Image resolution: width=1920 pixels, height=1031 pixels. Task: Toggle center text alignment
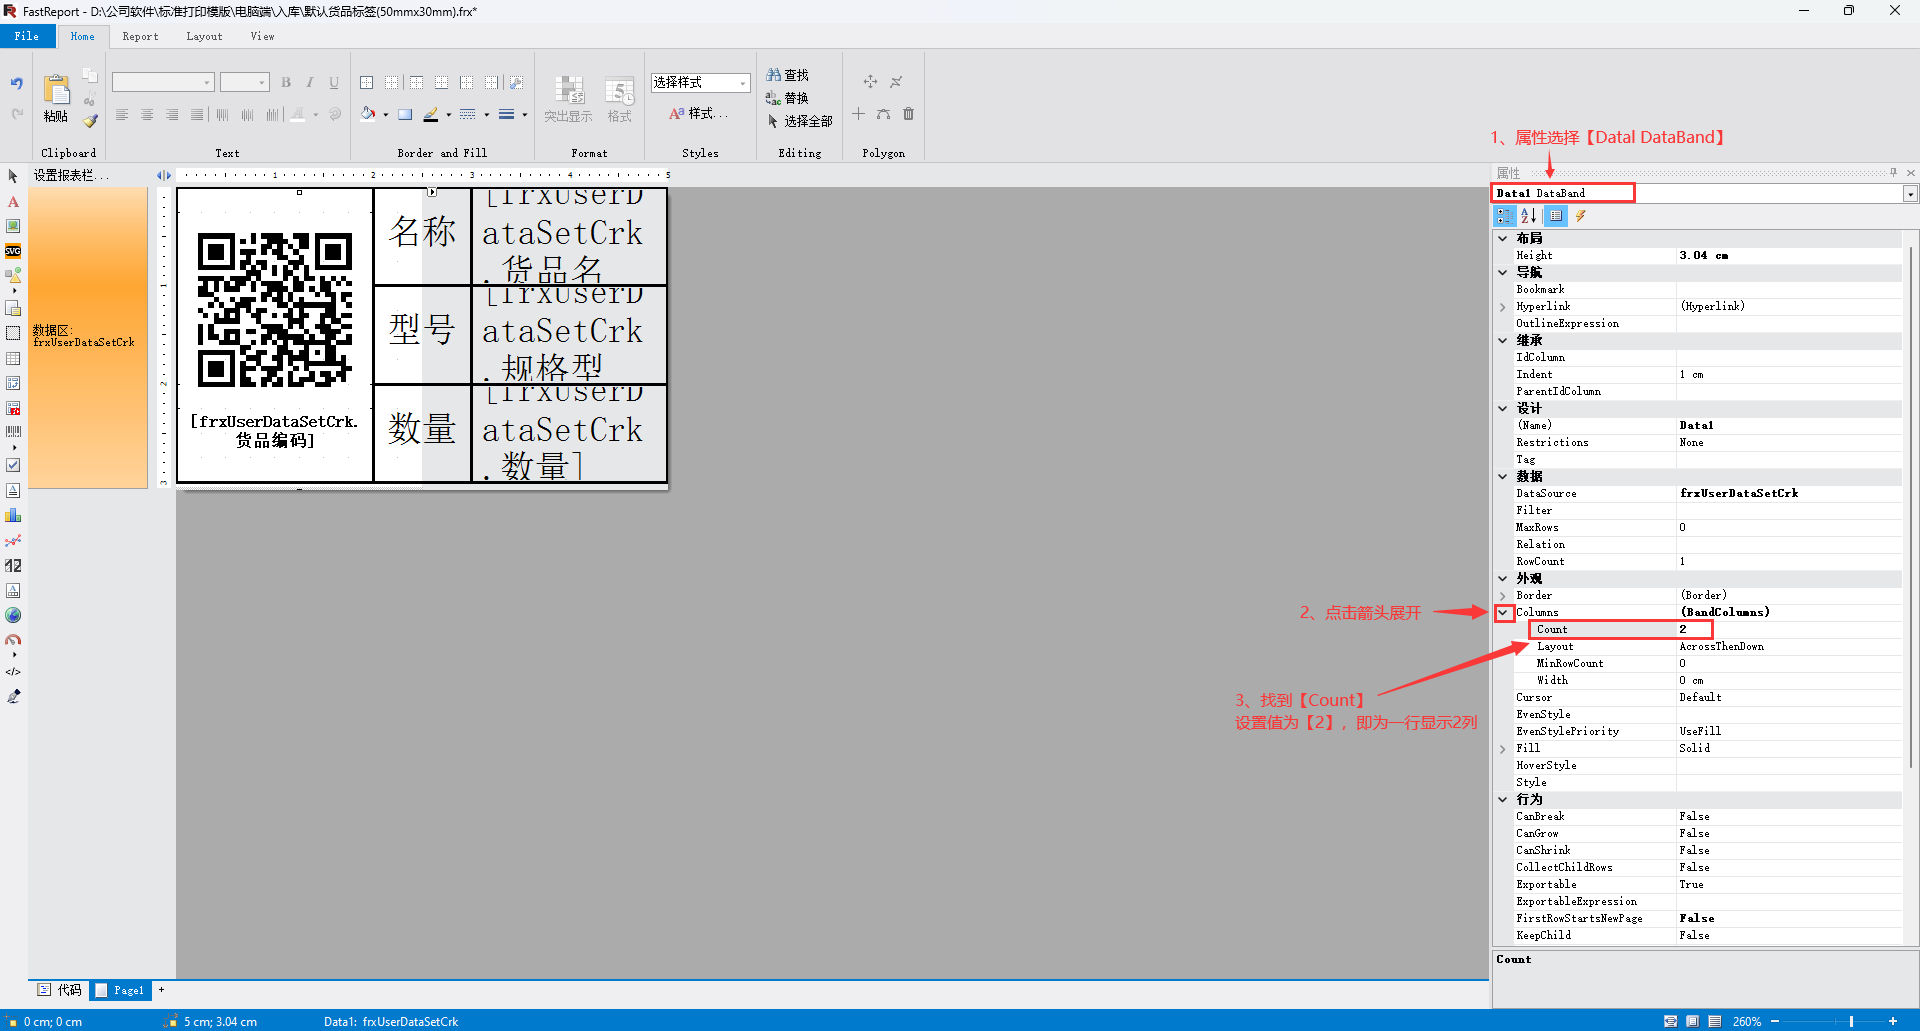point(147,115)
